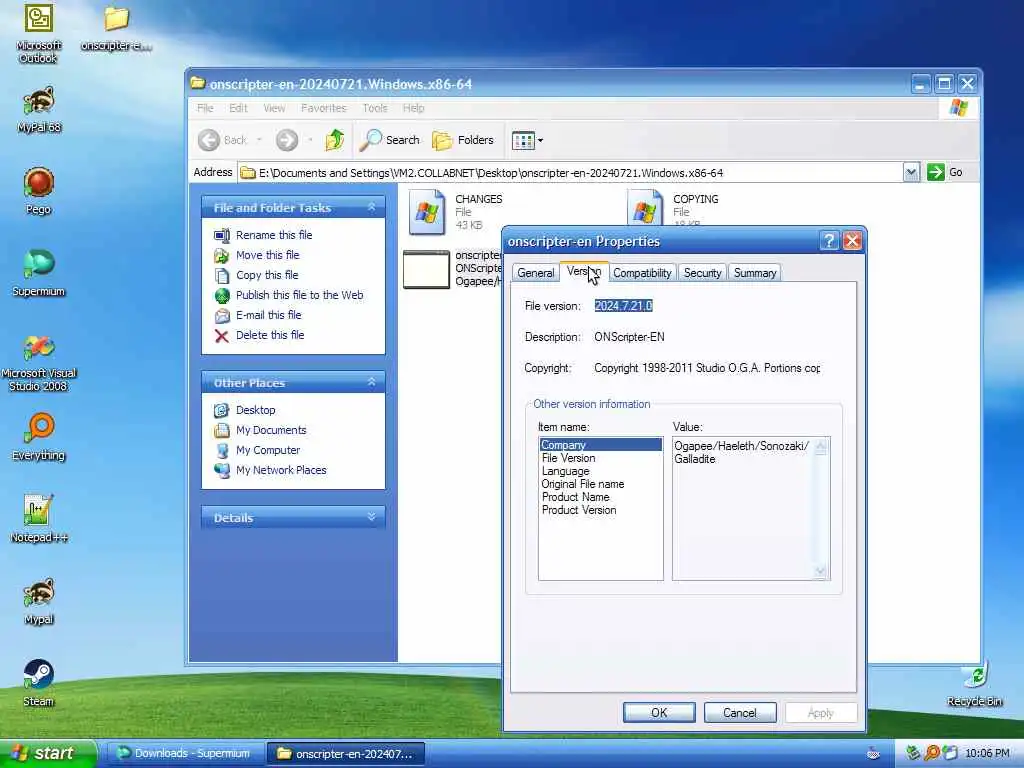Click Publish this file to the Web
Screen dimensions: 1024x768
click(299, 295)
